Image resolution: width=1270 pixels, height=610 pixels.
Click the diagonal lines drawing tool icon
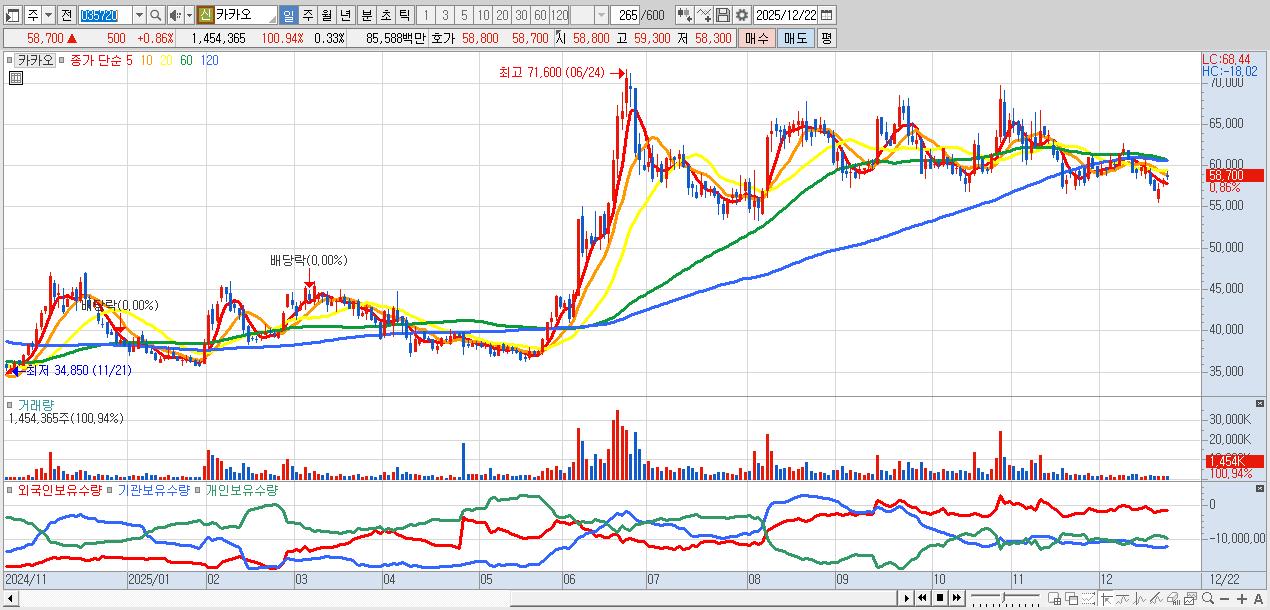1157,598
